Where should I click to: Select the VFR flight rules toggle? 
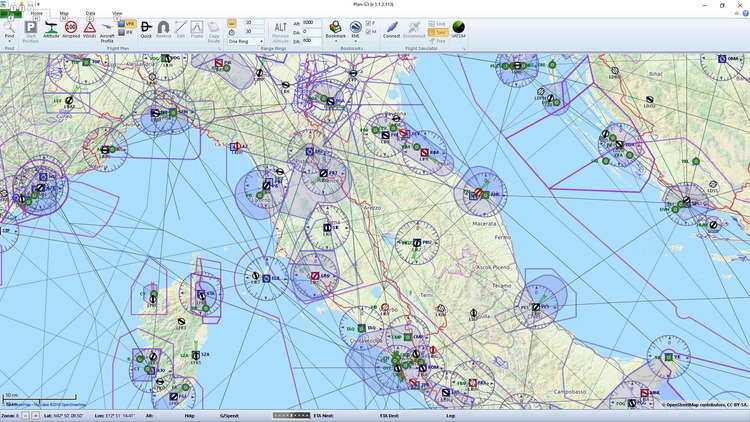(x=126, y=22)
